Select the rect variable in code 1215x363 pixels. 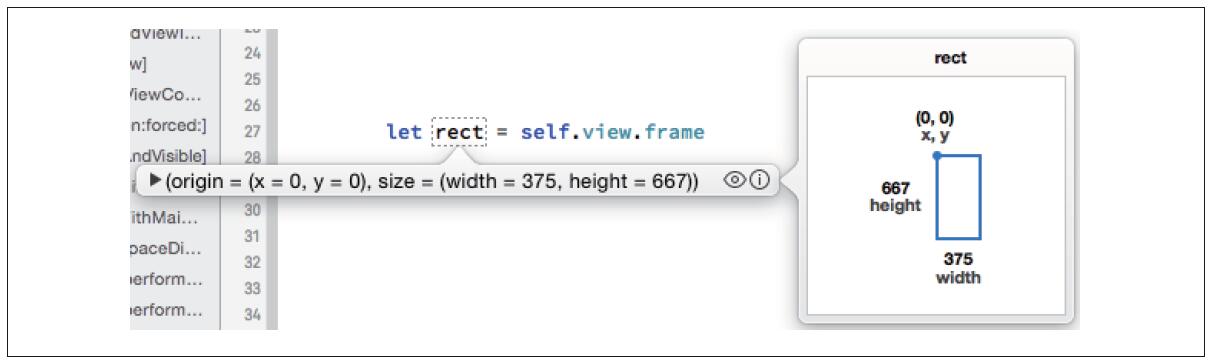[x=459, y=132]
